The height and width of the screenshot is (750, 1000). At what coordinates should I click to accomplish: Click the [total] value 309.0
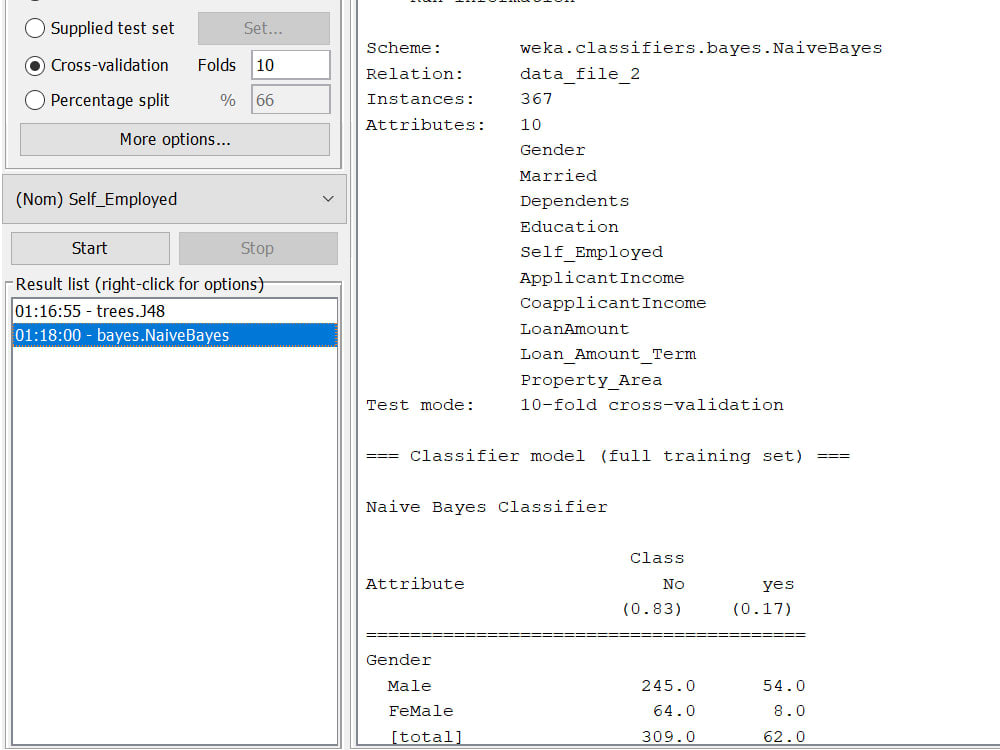[x=668, y=737]
